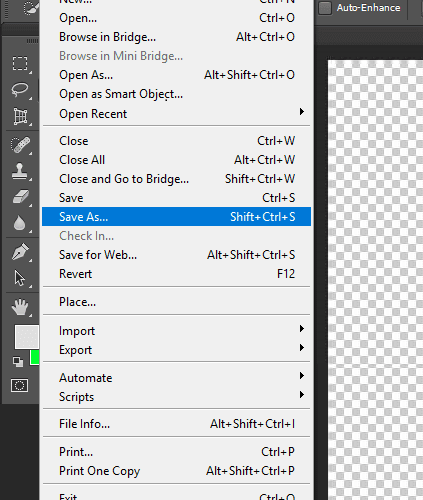The image size is (423, 500).
Task: Open the foreground color swatch
Action: 27,337
